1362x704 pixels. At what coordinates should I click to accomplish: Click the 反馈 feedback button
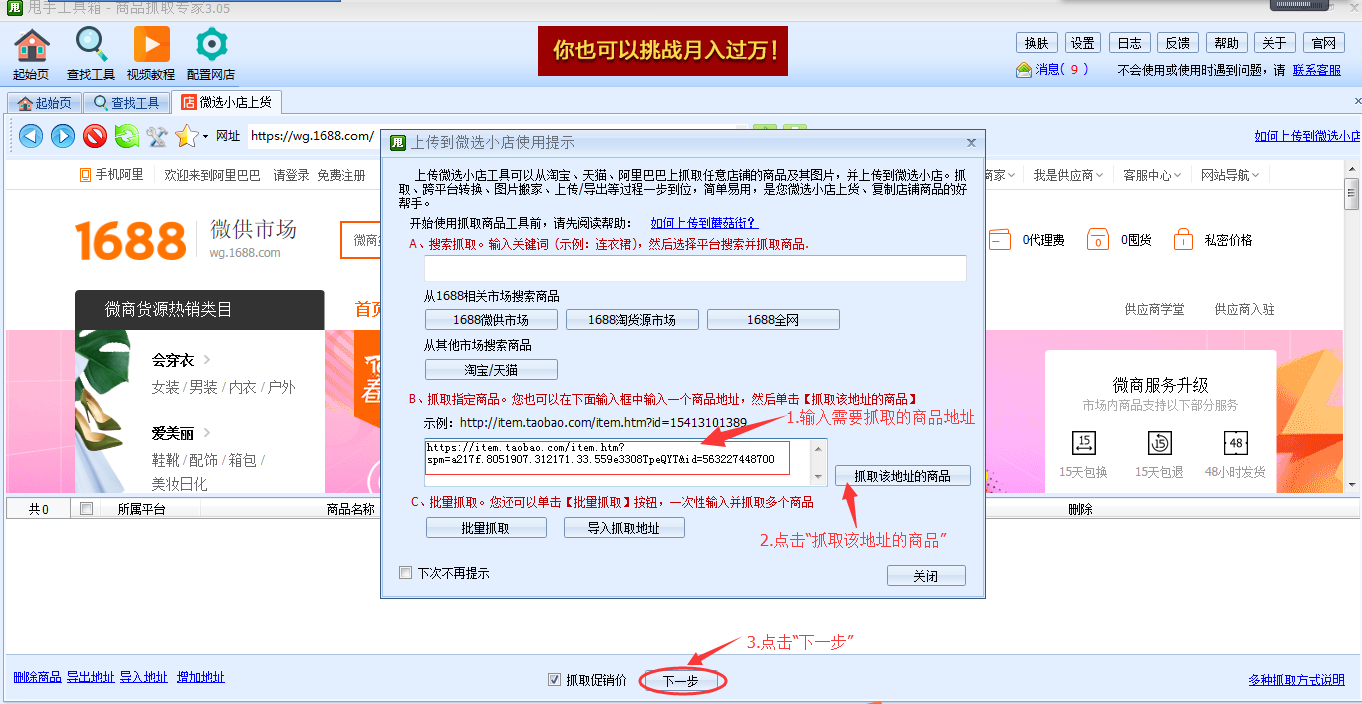tap(1177, 43)
